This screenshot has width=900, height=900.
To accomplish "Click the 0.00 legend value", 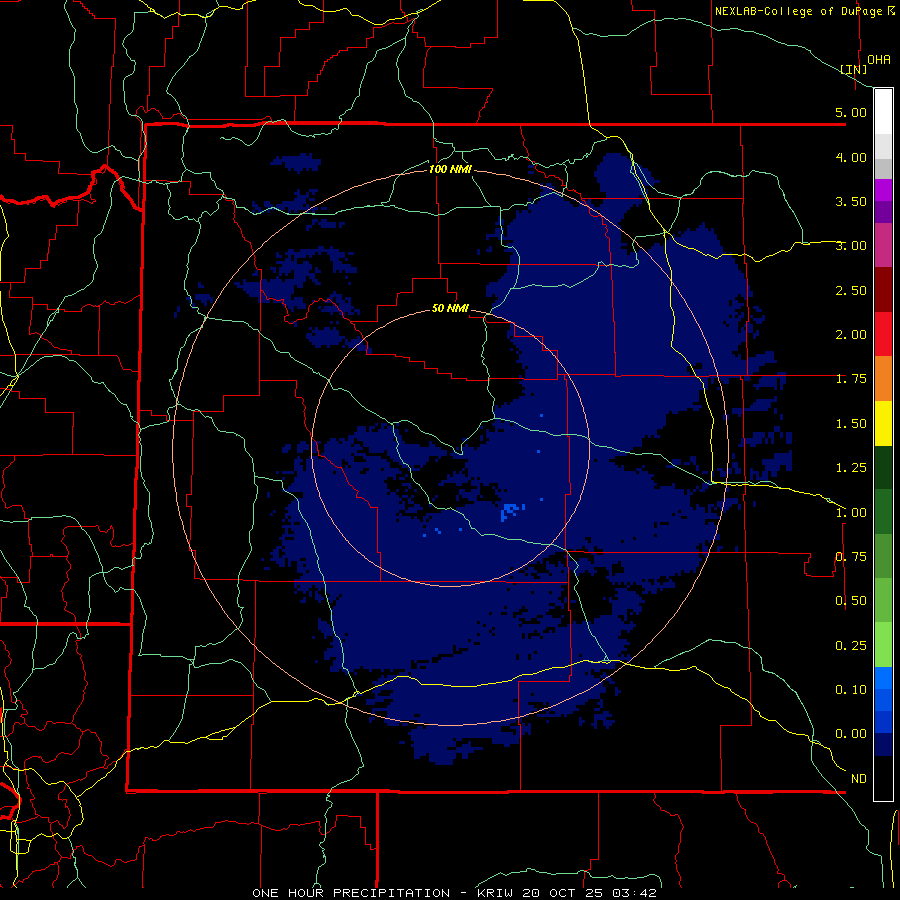I will pos(851,734).
